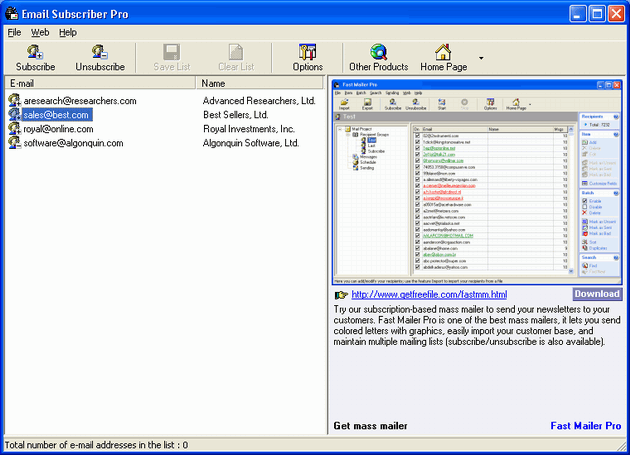Open the Web menu
Screen dimensions: 630x455
(40, 32)
